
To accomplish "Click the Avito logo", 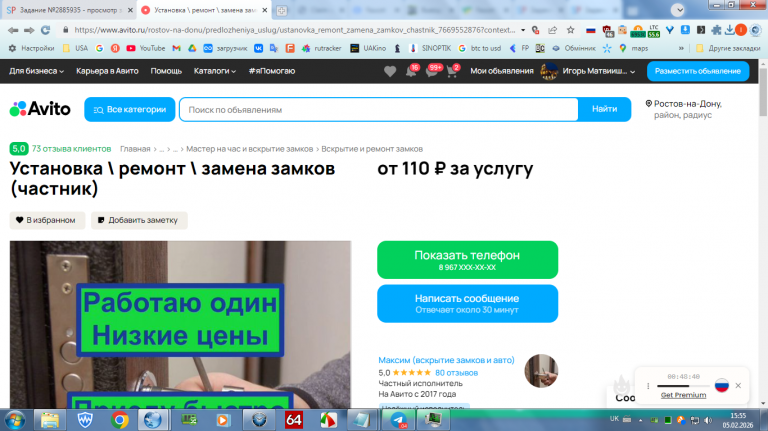I will (40, 109).
